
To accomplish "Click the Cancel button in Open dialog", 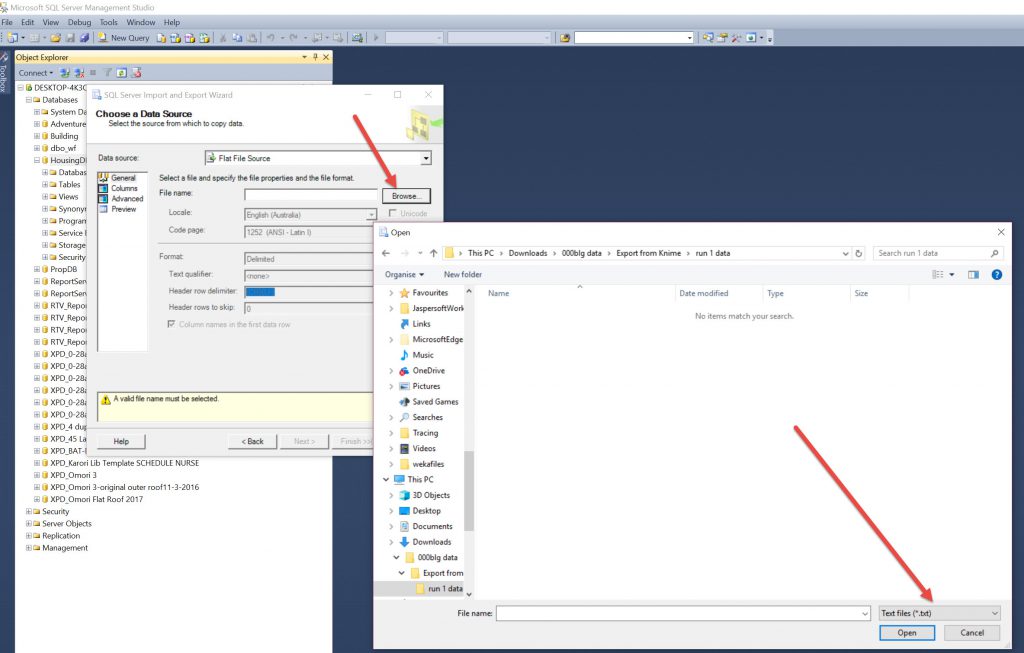I will (x=971, y=633).
